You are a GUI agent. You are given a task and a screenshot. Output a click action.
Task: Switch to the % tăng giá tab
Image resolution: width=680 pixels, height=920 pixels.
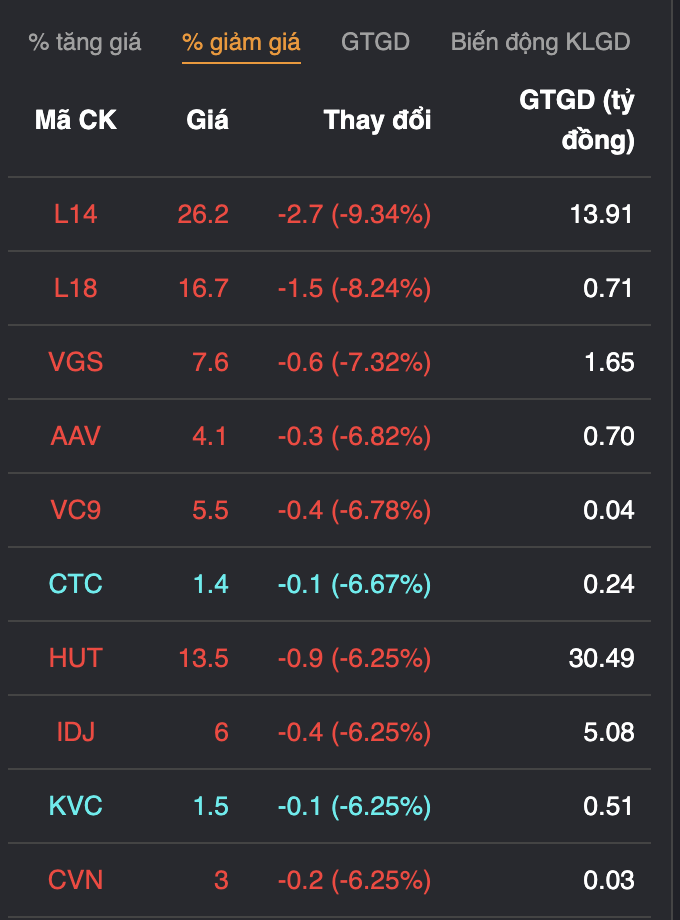(x=85, y=42)
